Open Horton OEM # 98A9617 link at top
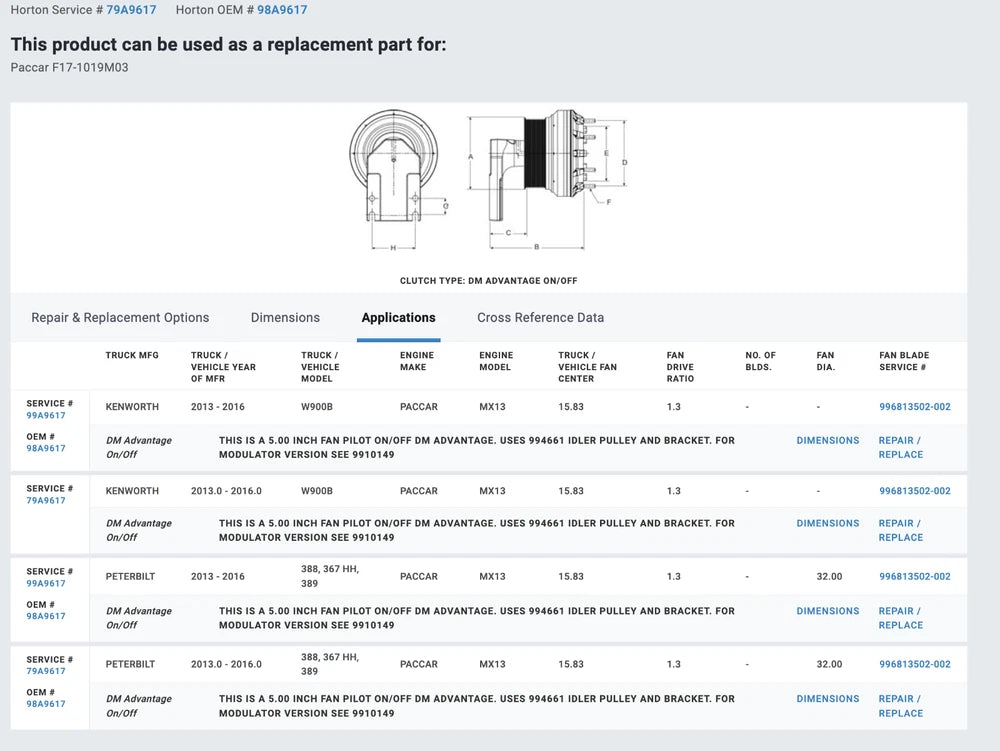The height and width of the screenshot is (751, 1000). pyautogui.click(x=282, y=10)
